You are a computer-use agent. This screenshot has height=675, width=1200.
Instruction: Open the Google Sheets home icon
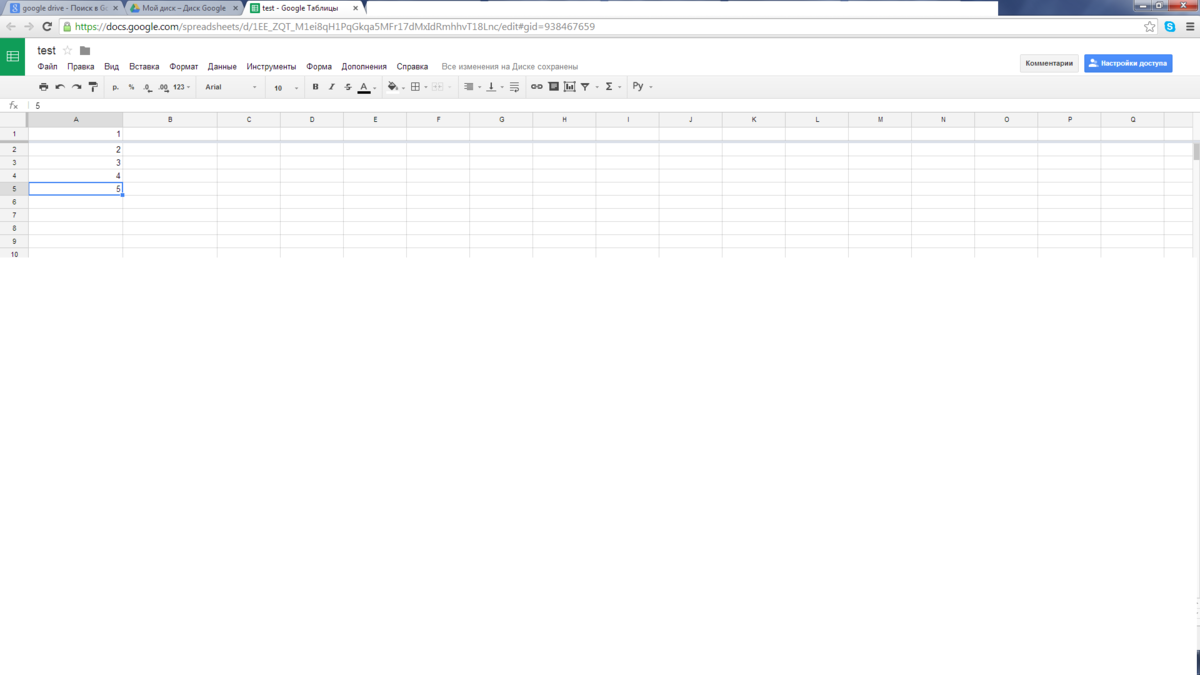[13, 57]
